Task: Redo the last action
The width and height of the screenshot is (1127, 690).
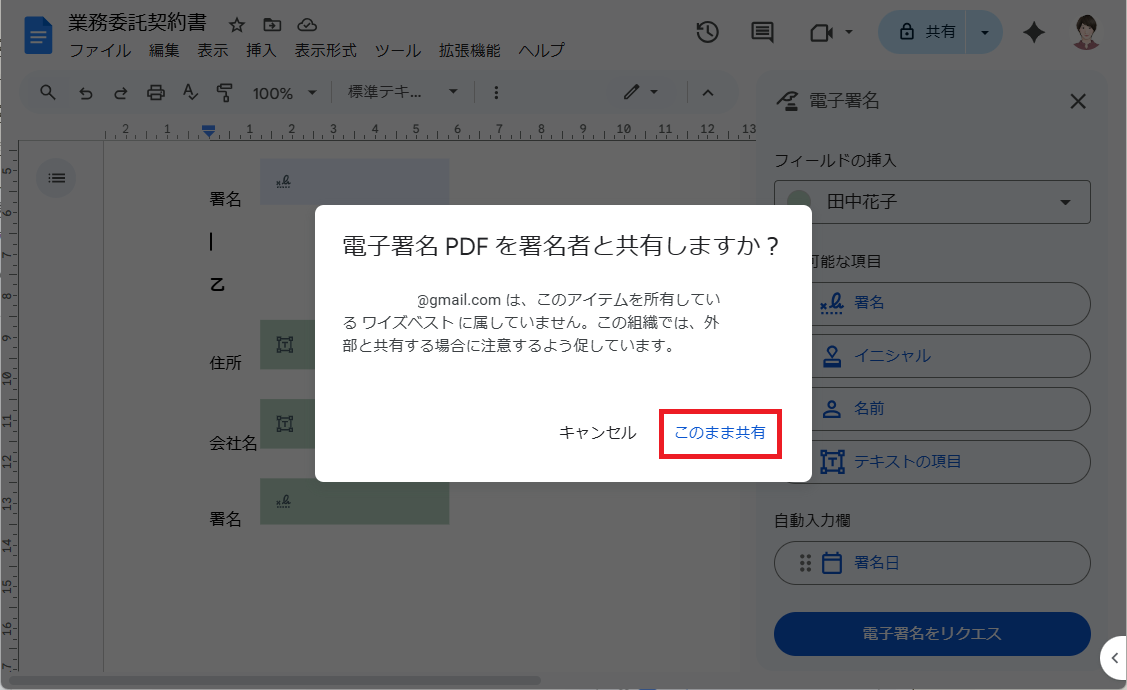Action: 120,92
